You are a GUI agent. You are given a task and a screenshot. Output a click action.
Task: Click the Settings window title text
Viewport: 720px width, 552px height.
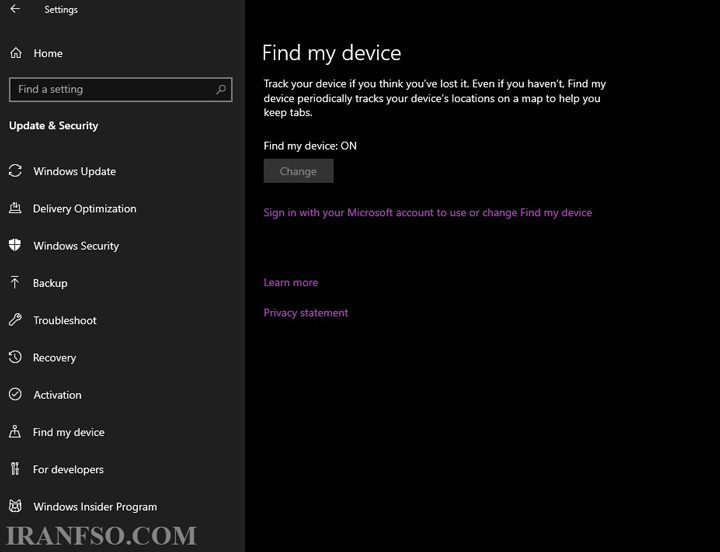(x=61, y=9)
